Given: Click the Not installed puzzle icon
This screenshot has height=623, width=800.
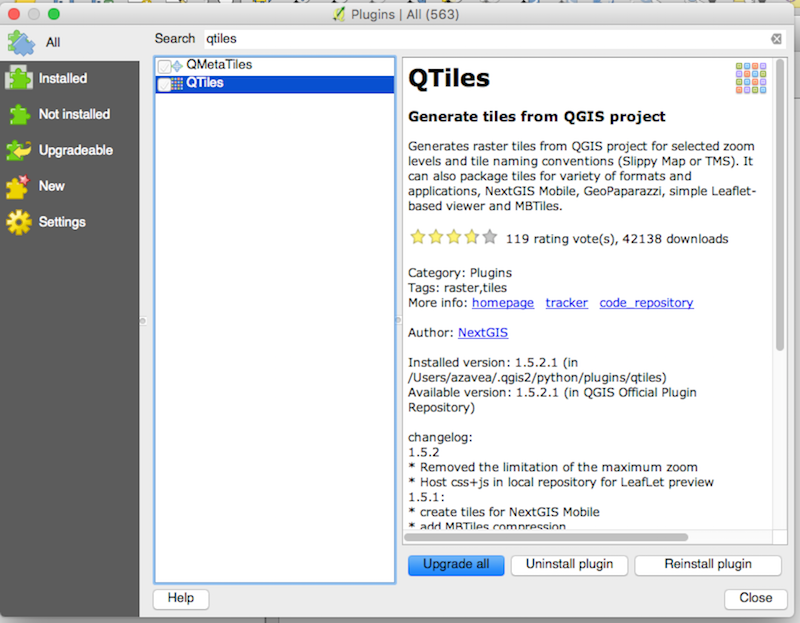Looking at the screenshot, I should coord(19,114).
